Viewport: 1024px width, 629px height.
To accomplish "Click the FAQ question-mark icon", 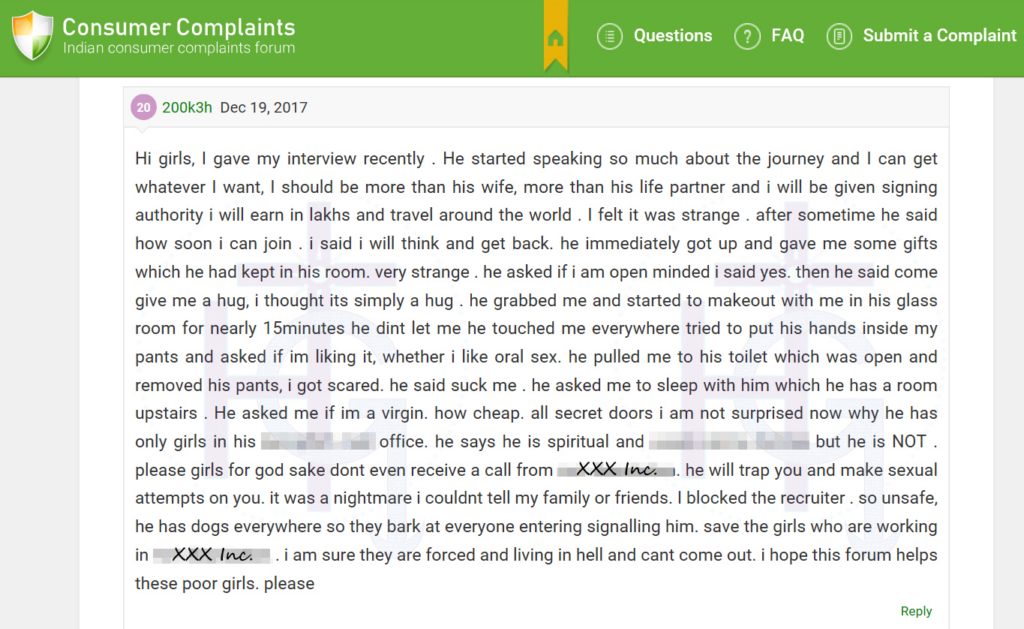I will (747, 36).
